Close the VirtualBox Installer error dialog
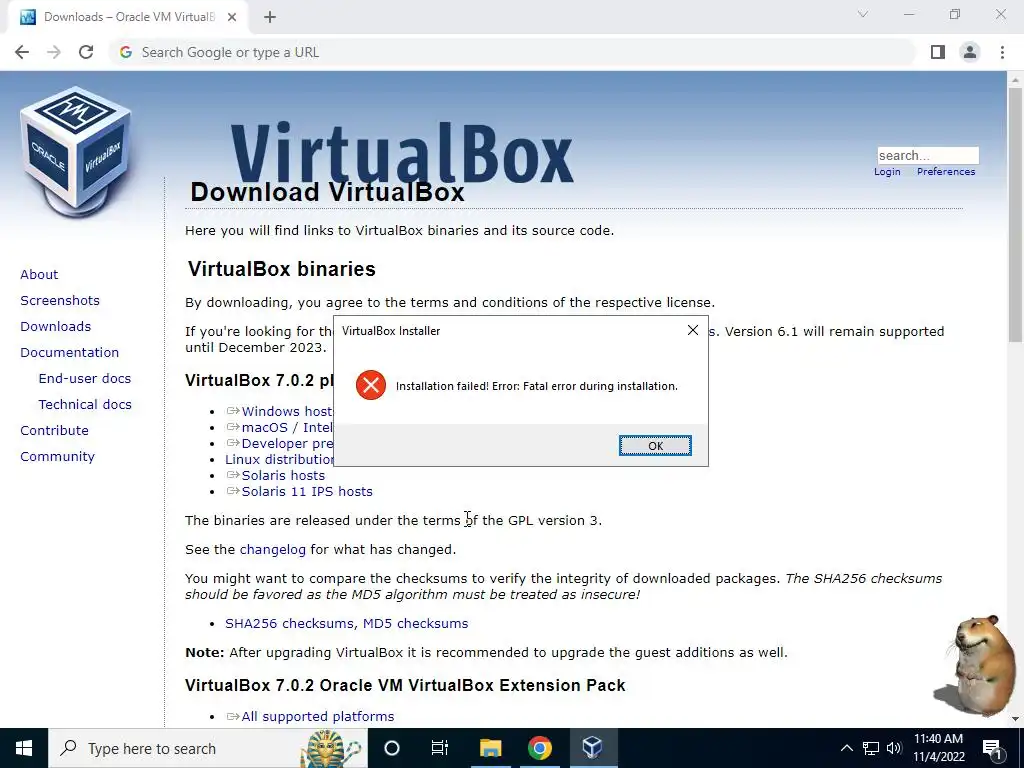The width and height of the screenshot is (1024, 768). (x=693, y=330)
